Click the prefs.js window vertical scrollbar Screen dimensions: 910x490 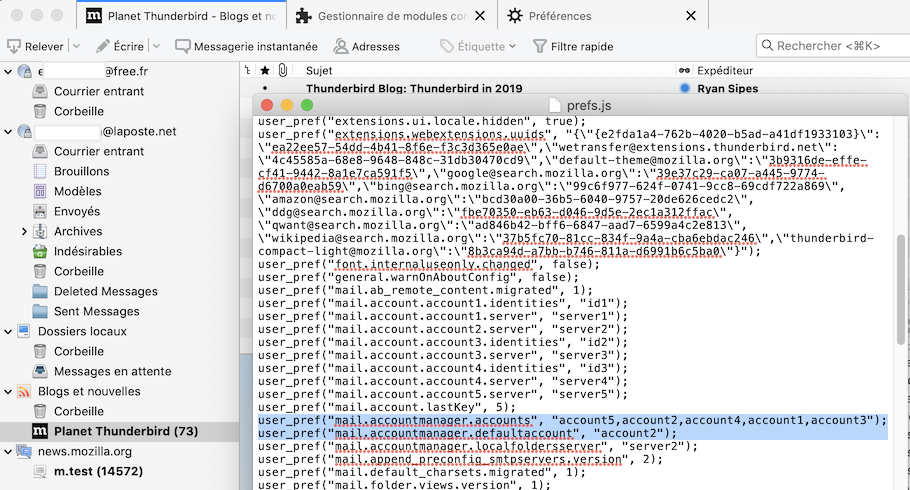tap(901, 290)
